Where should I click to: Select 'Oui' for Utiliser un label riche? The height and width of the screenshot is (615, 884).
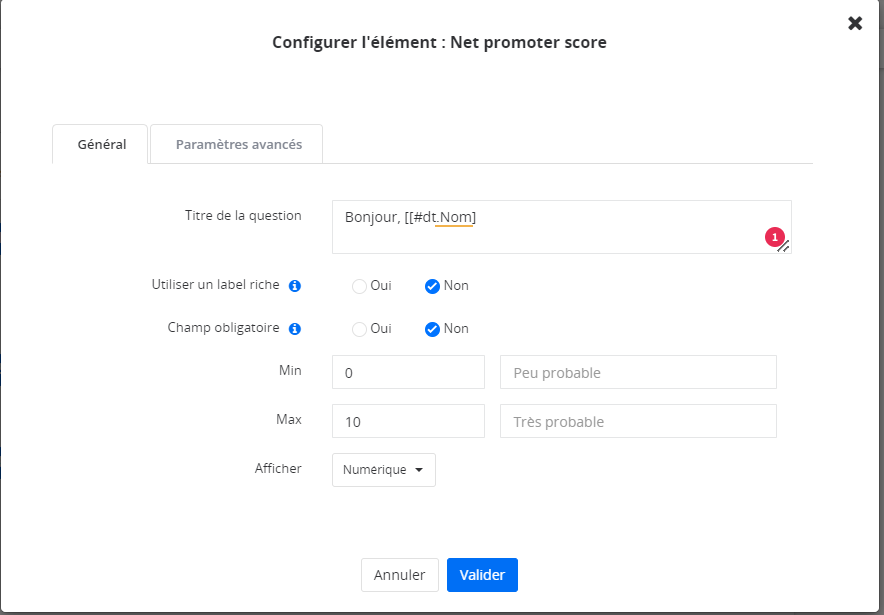(360, 286)
